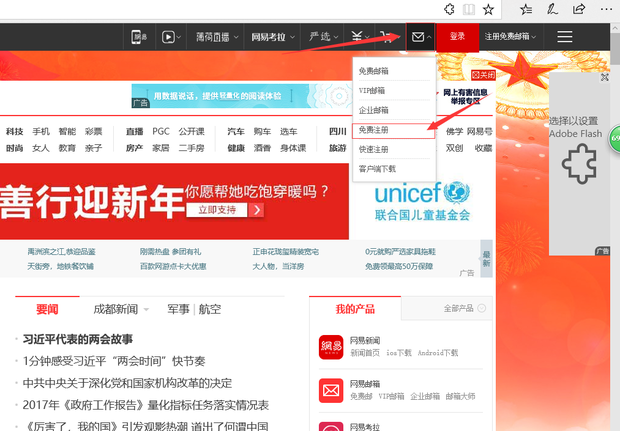Open the 二手房 channel link

[x=191, y=148]
